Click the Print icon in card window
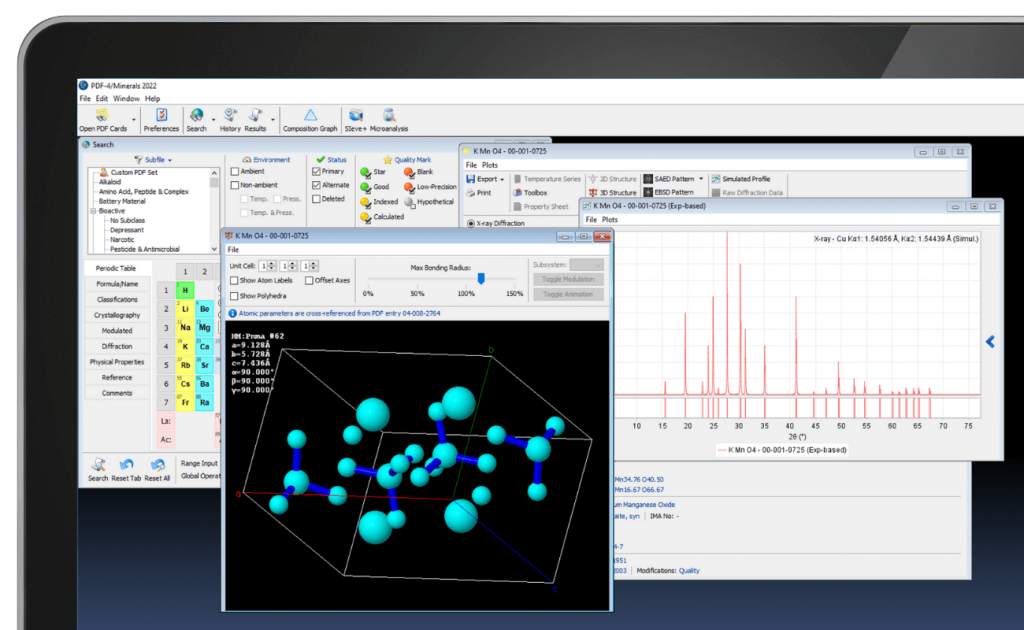Viewport: 1024px width, 630px height. [471, 193]
